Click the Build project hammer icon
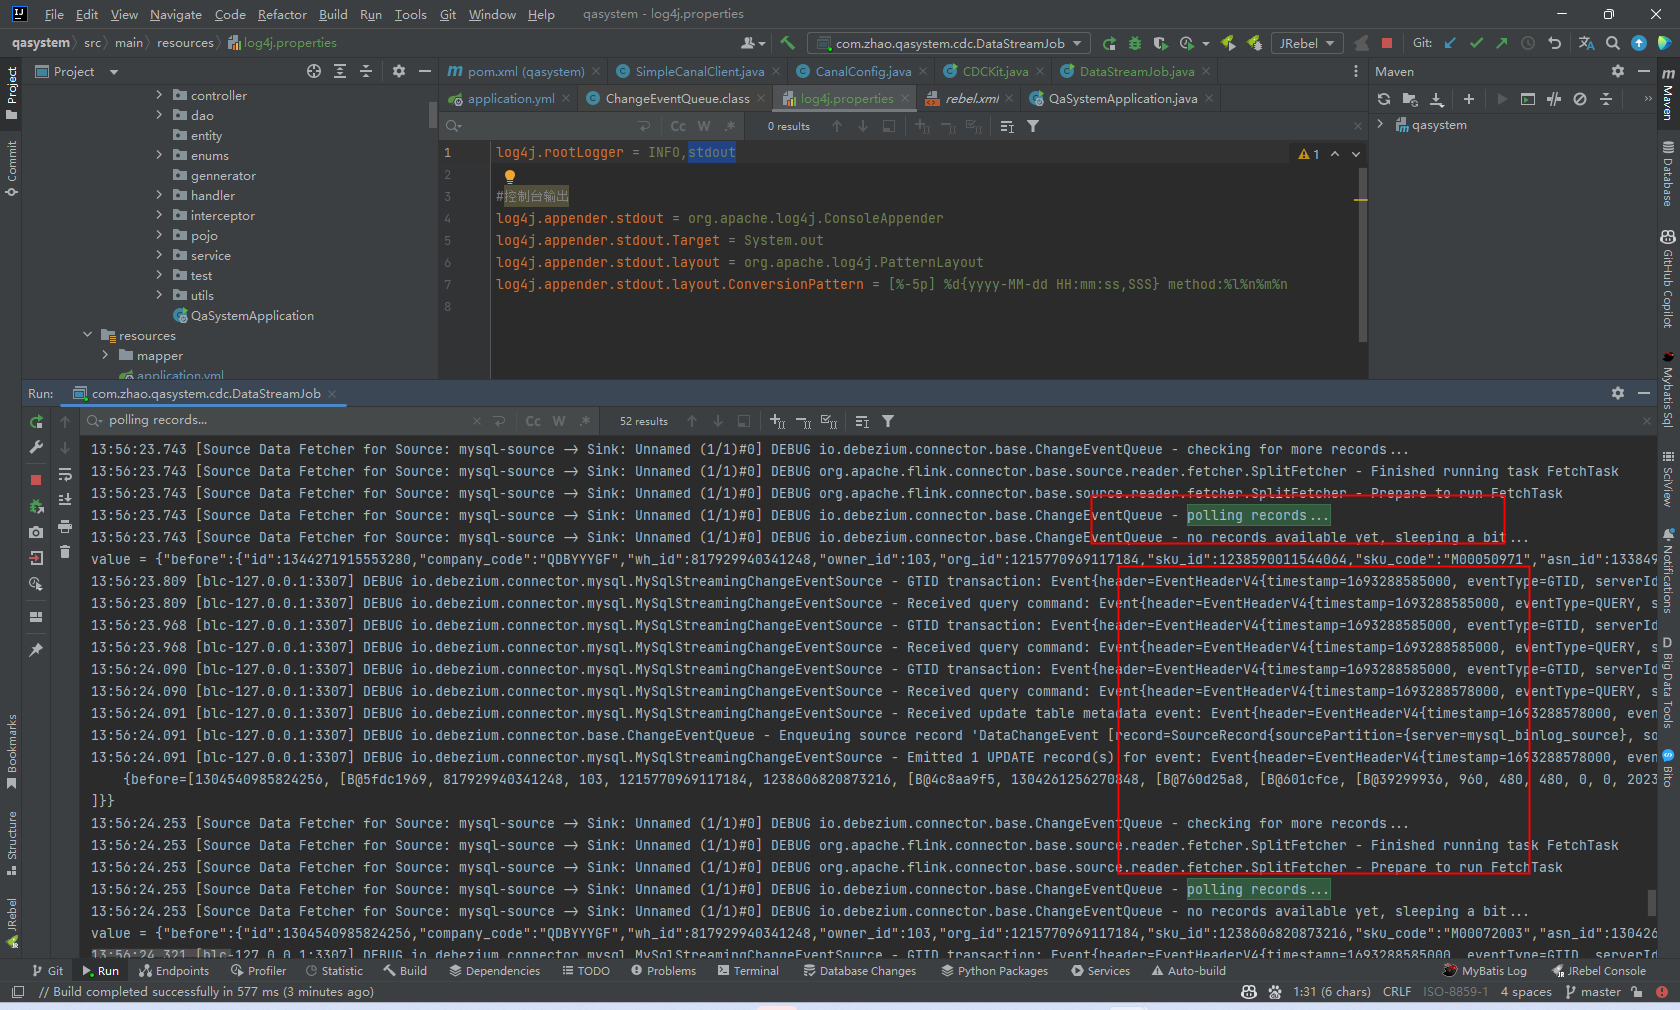 tap(788, 43)
